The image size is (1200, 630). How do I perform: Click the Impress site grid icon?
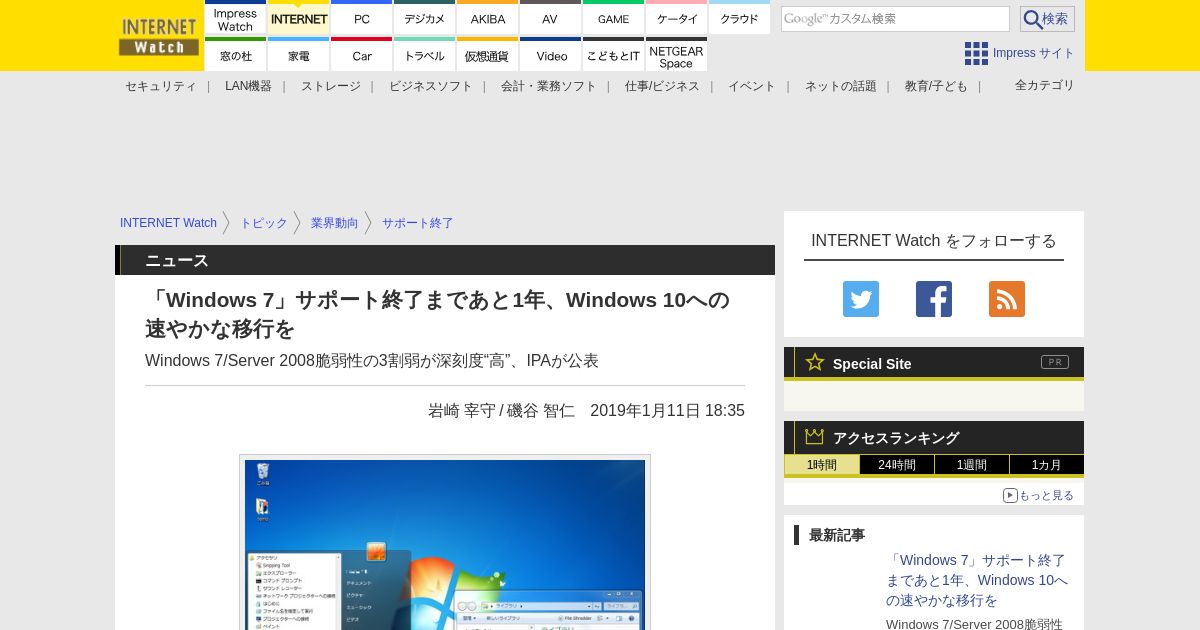[976, 53]
